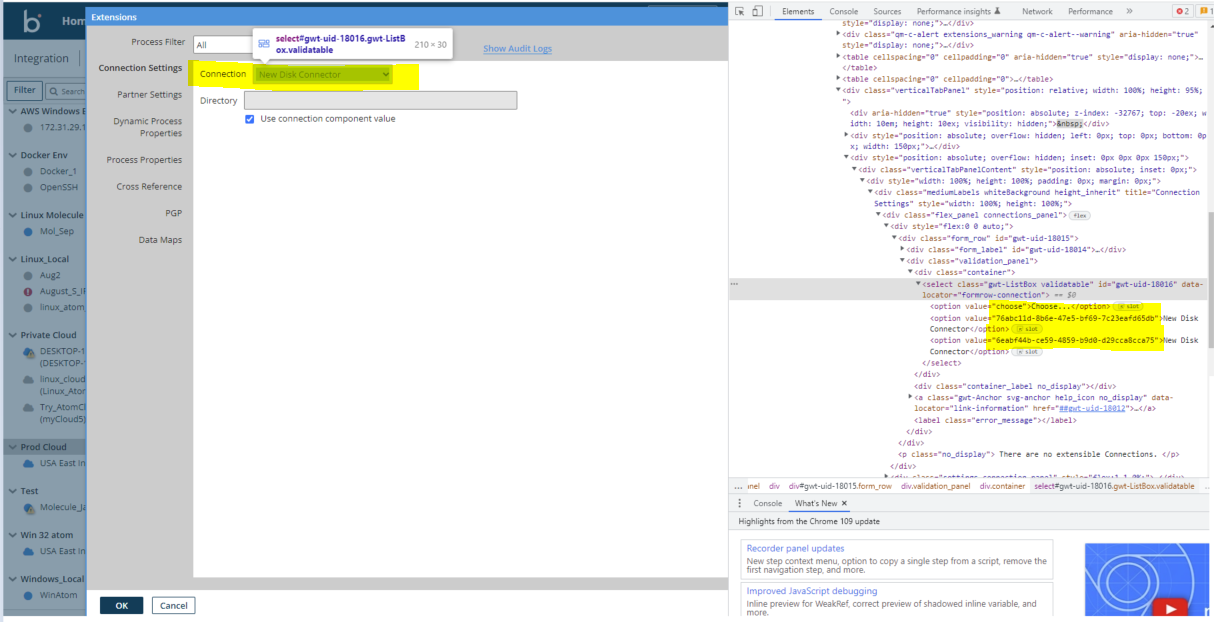Image resolution: width=1214 pixels, height=622 pixels.
Task: Click inside the Directory input field
Action: [x=380, y=100]
